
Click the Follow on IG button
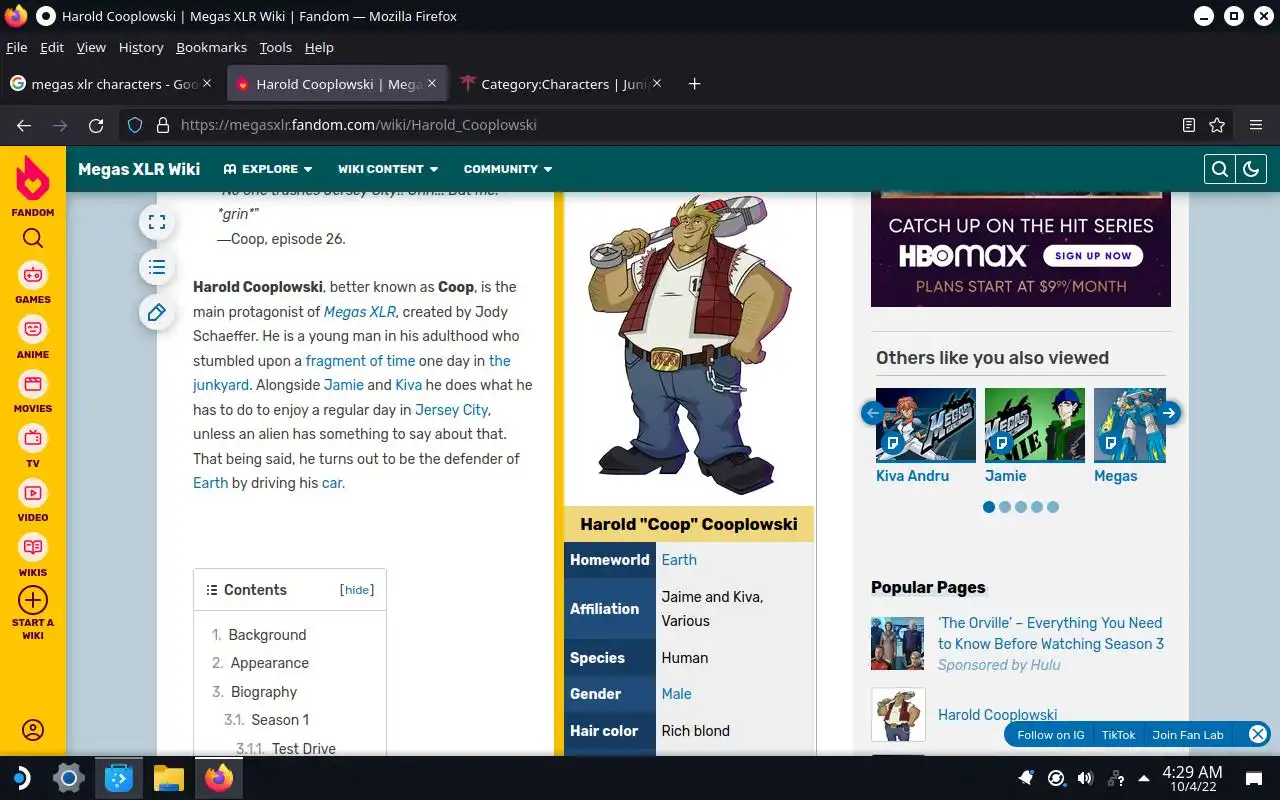(1050, 735)
